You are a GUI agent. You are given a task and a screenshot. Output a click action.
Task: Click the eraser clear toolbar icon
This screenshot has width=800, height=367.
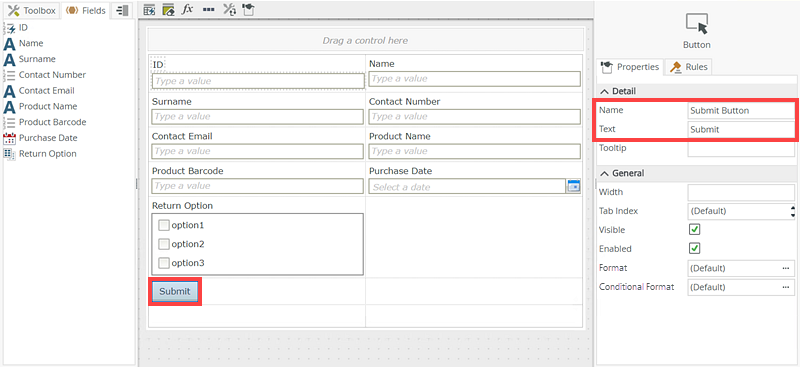(x=168, y=9)
